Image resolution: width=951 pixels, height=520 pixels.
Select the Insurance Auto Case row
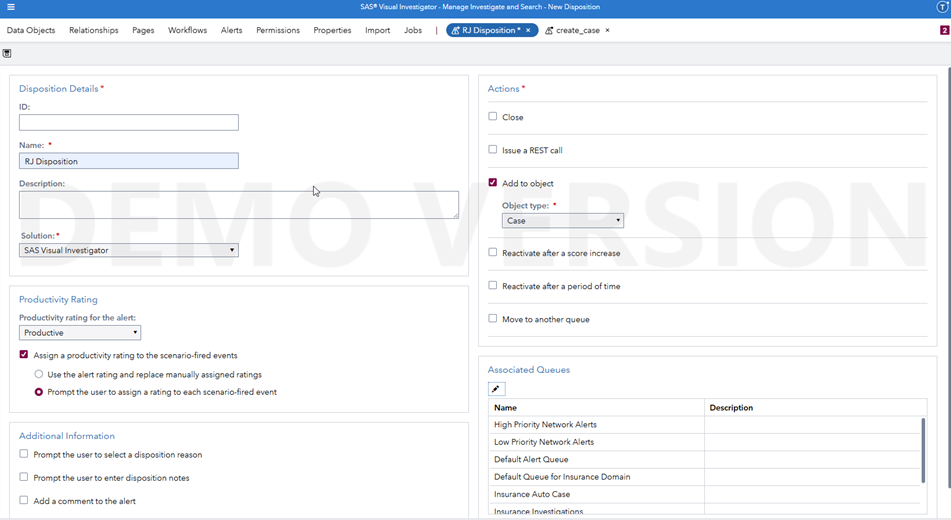704,494
